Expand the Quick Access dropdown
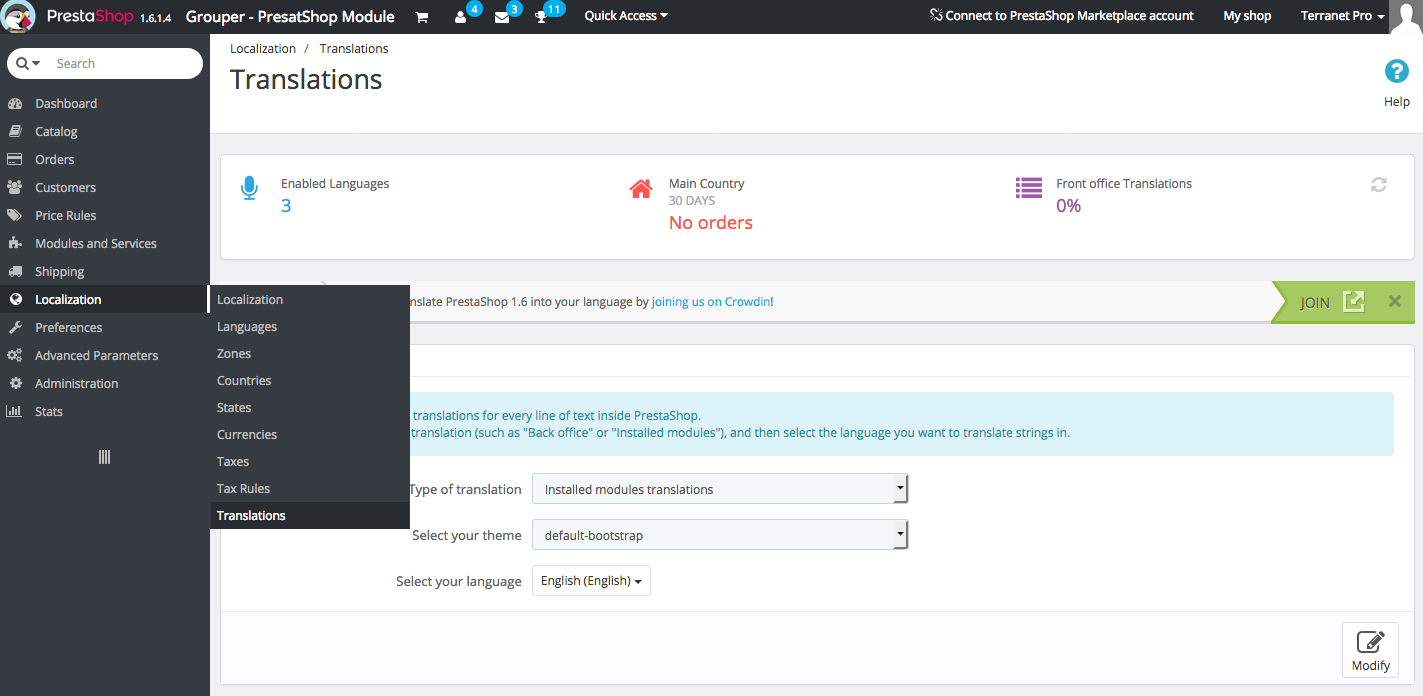The width and height of the screenshot is (1423, 696). [626, 16]
